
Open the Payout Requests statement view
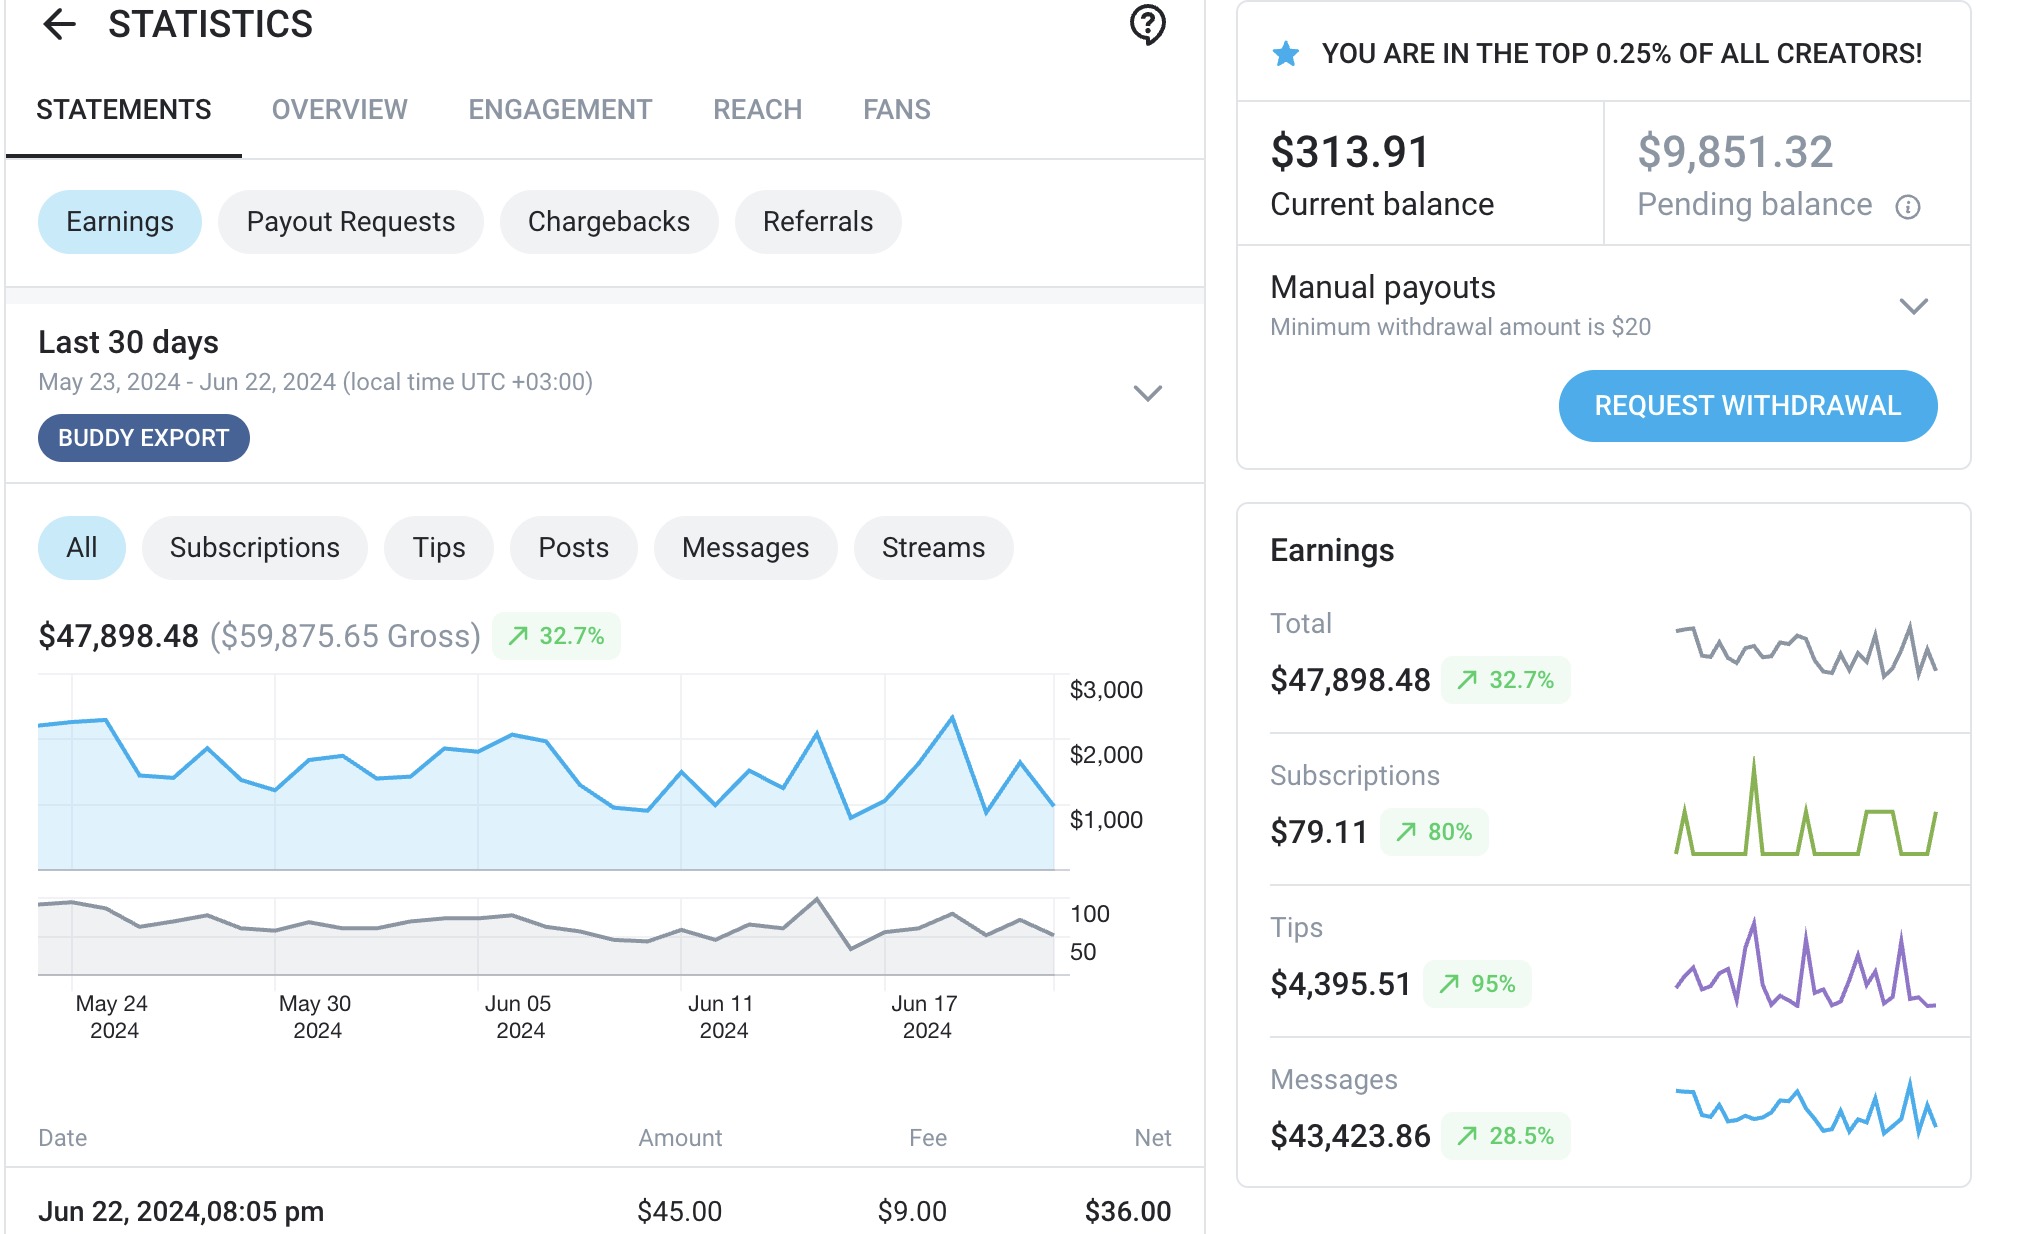click(x=350, y=221)
